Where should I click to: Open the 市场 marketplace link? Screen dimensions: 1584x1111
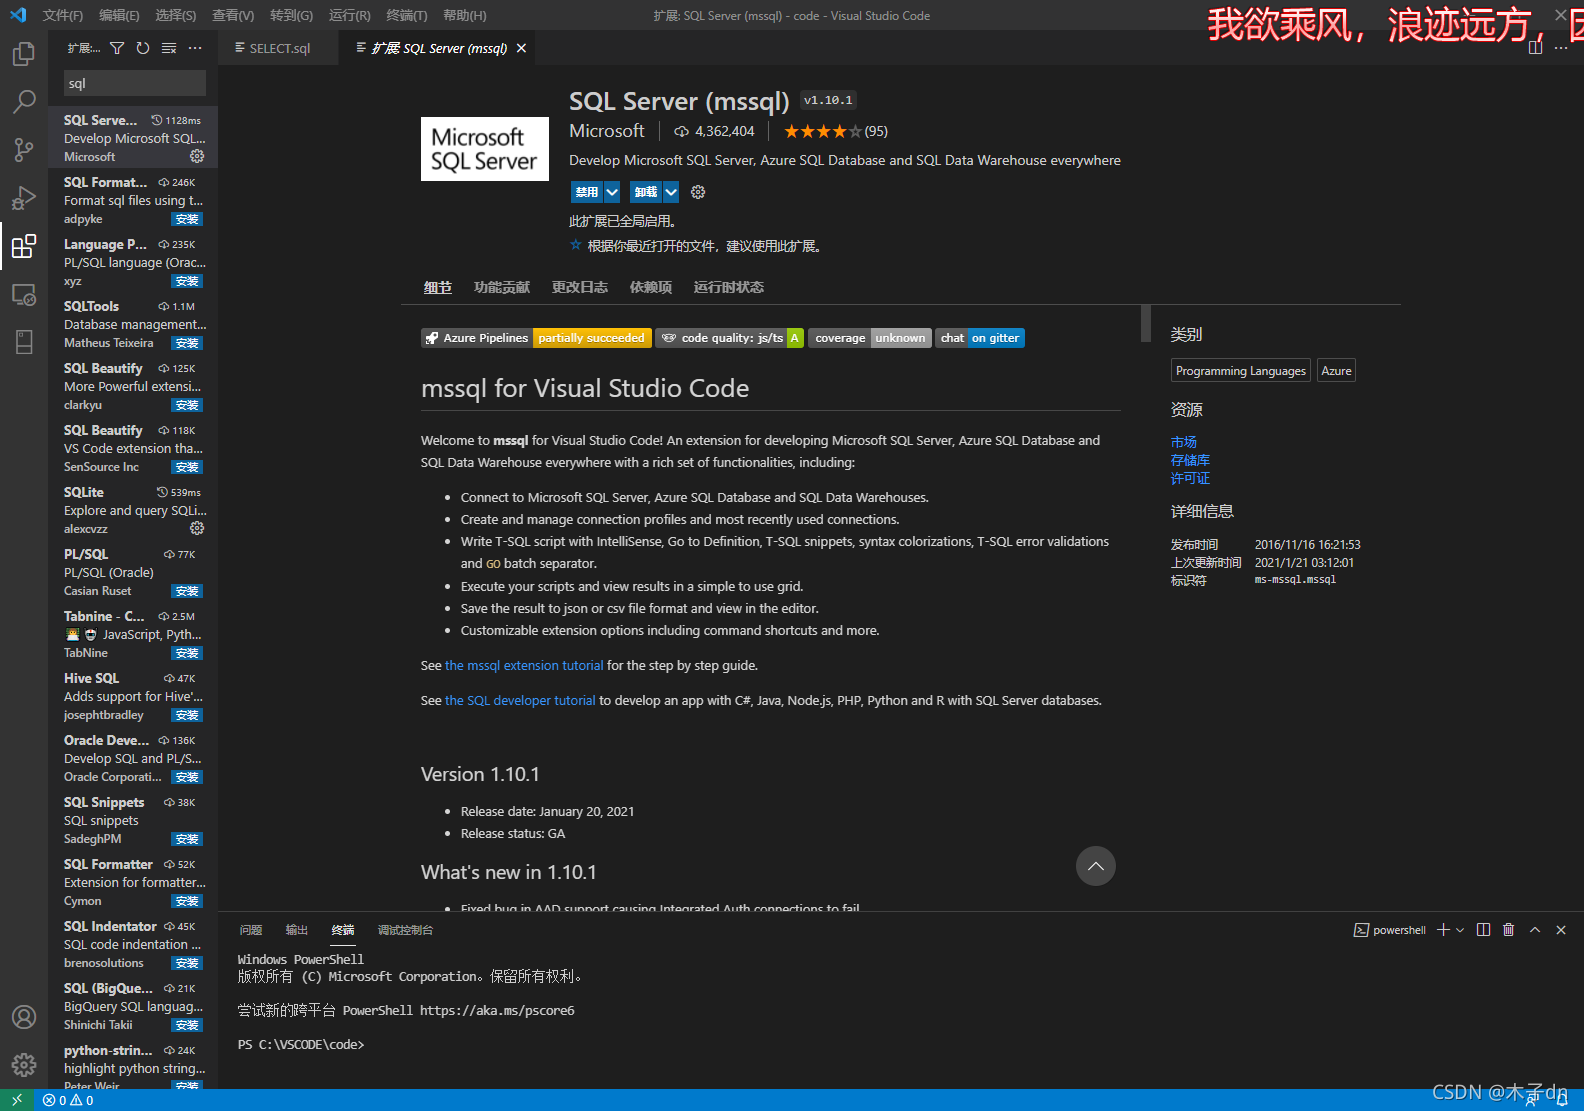[1184, 442]
